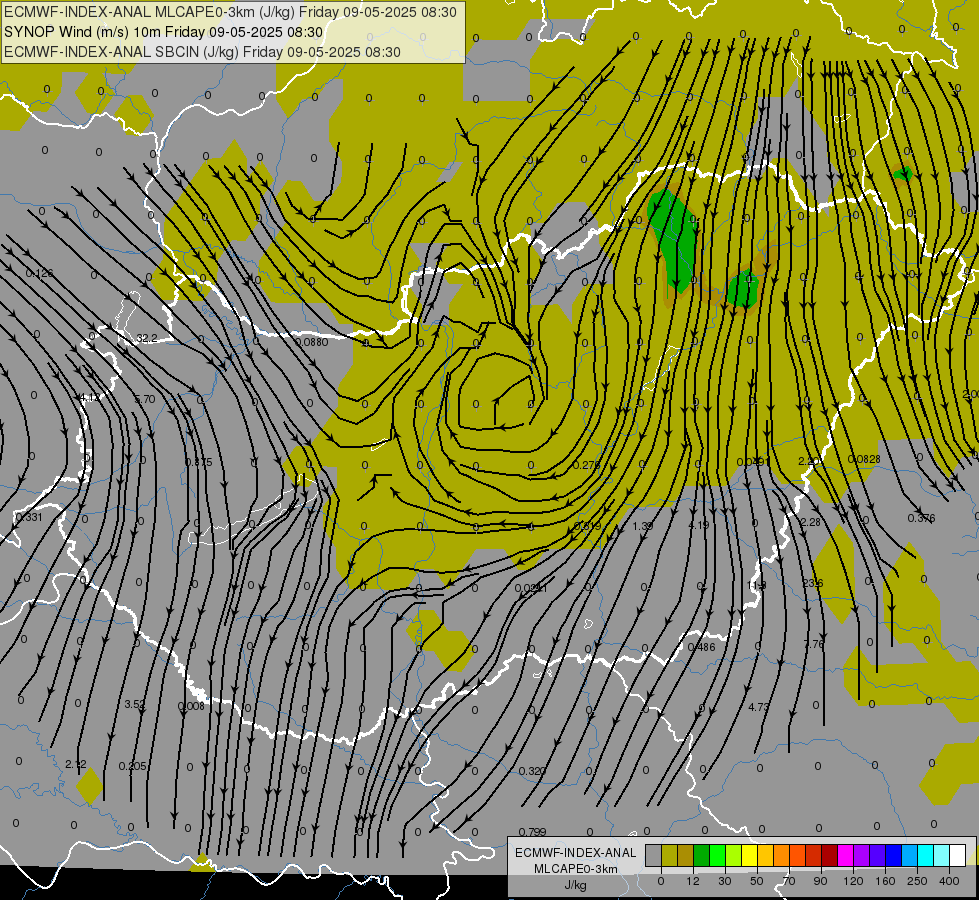Image resolution: width=979 pixels, height=900 pixels.
Task: Click the 5.70 value on the map
Action: [145, 399]
